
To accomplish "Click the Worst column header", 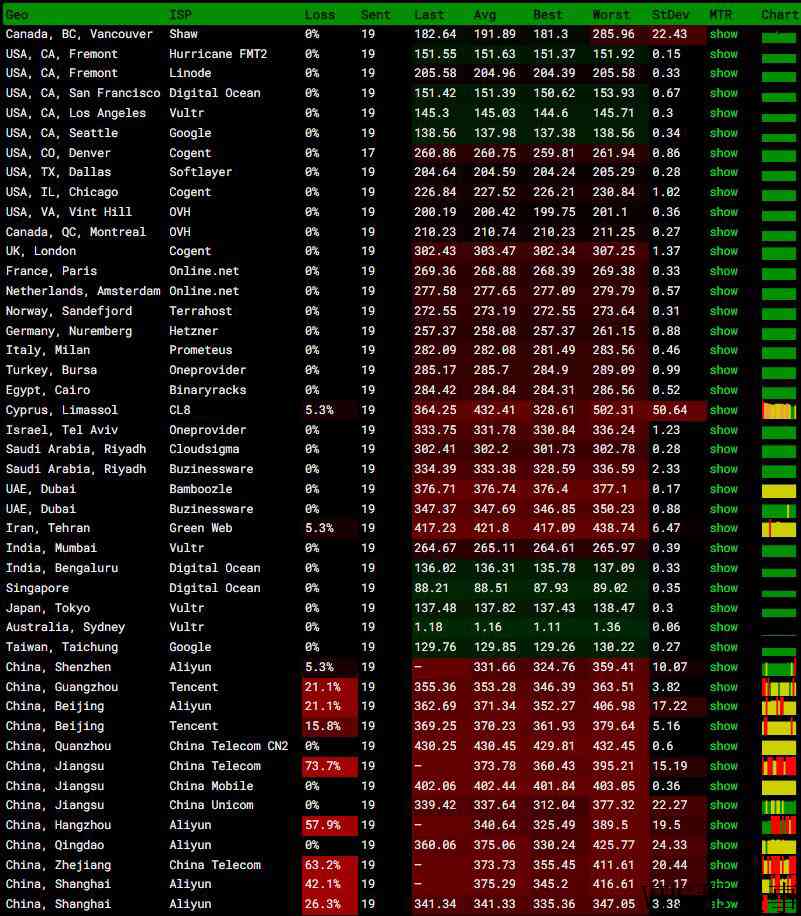I will coord(611,15).
